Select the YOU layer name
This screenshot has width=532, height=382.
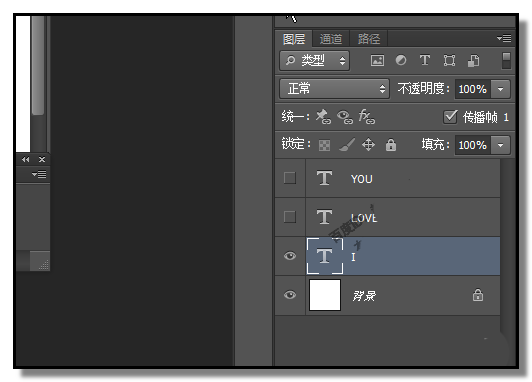pos(362,179)
